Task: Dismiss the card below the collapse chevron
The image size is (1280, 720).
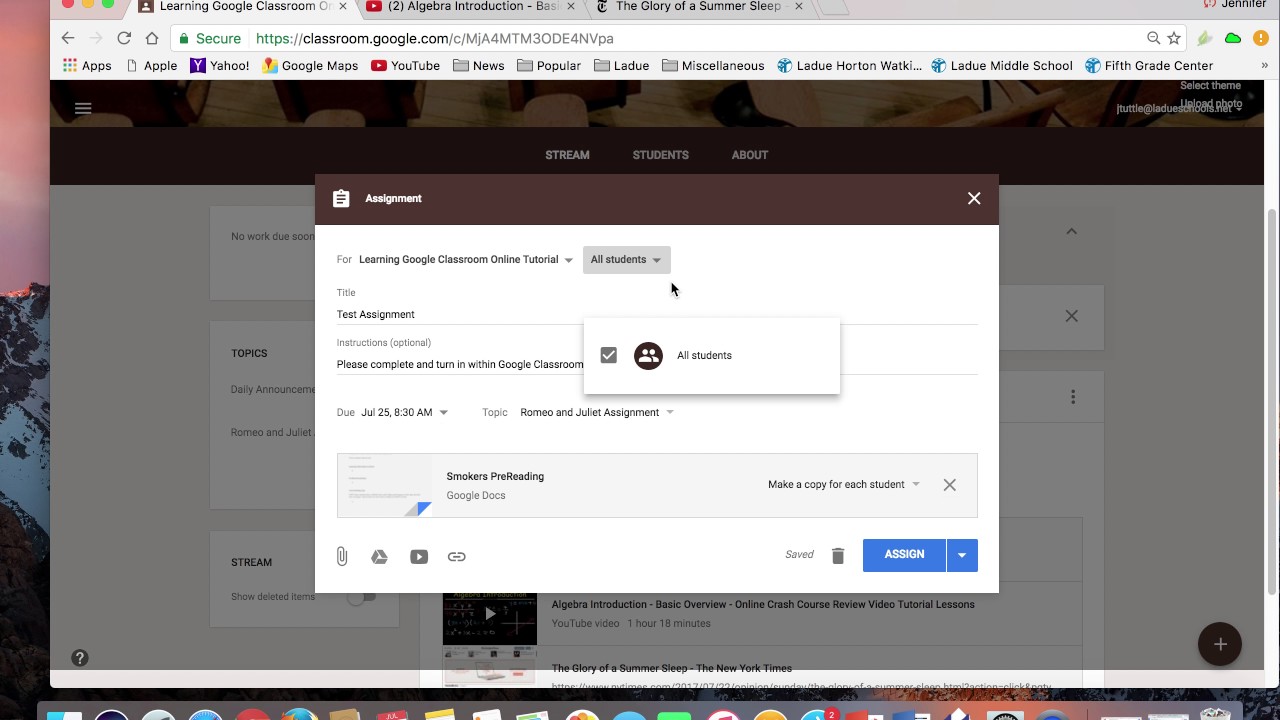Action: [x=1071, y=316]
